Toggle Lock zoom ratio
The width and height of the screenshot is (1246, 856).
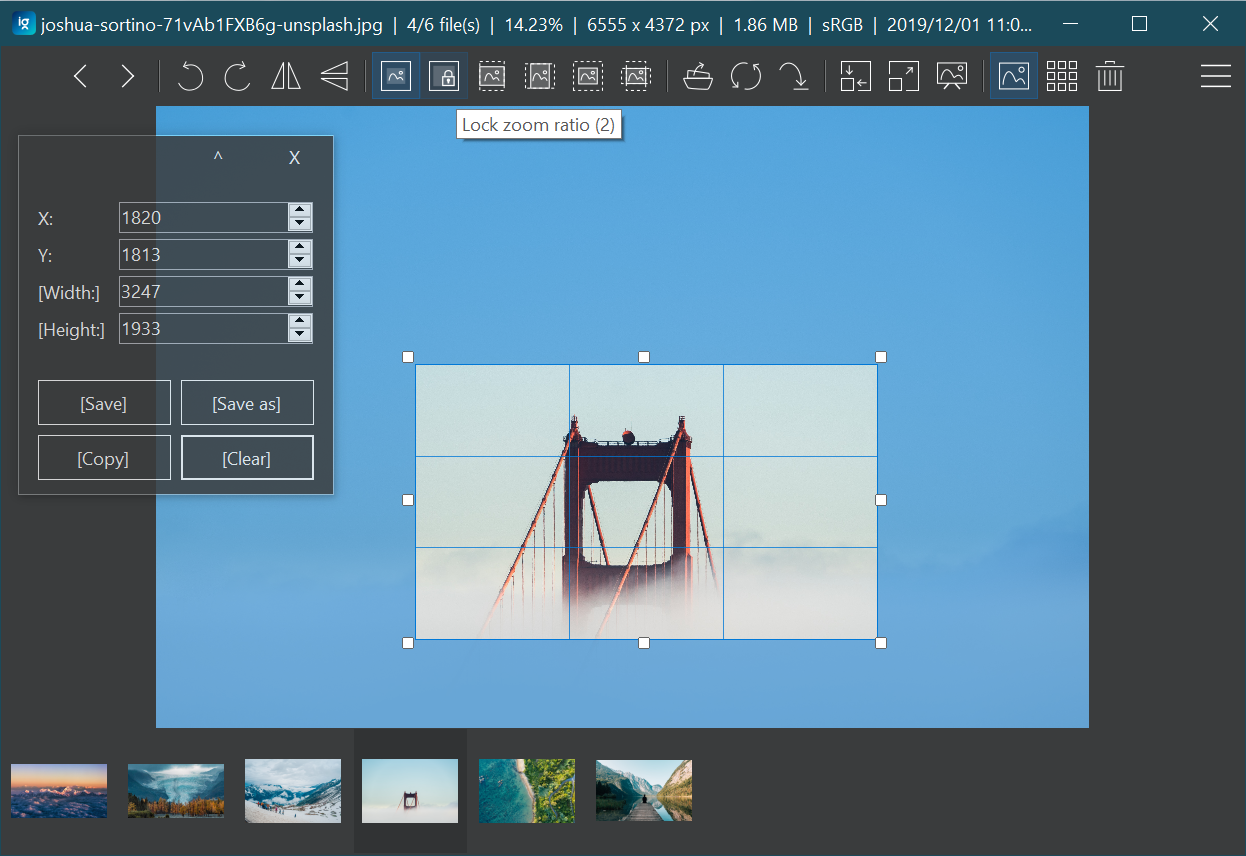(x=444, y=76)
